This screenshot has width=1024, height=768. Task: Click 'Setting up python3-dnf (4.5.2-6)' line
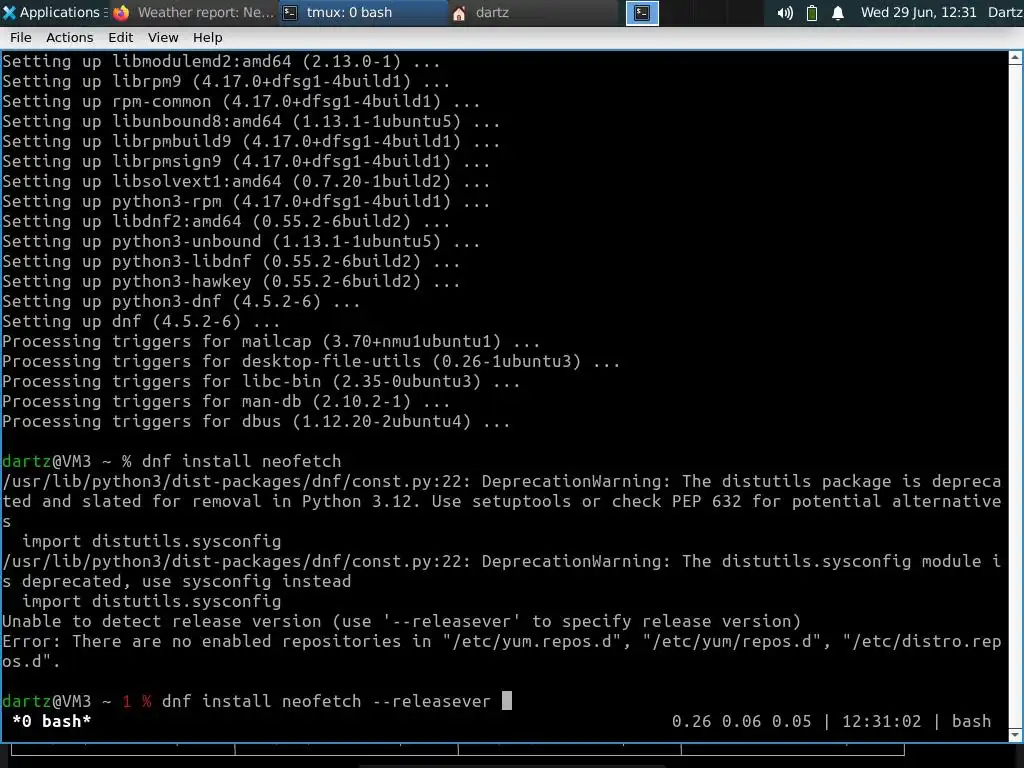coord(181,301)
